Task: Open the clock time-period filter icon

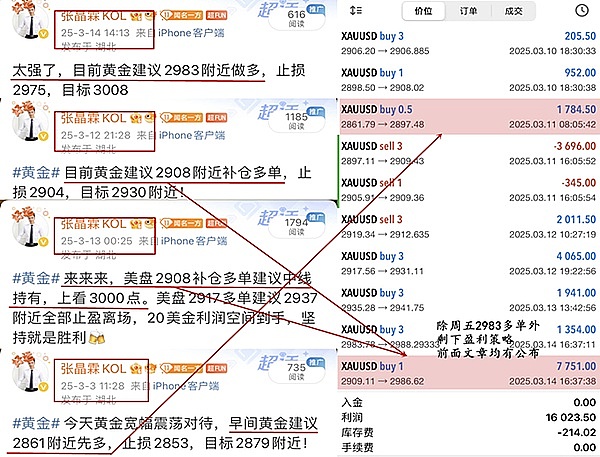Action: [x=582, y=11]
